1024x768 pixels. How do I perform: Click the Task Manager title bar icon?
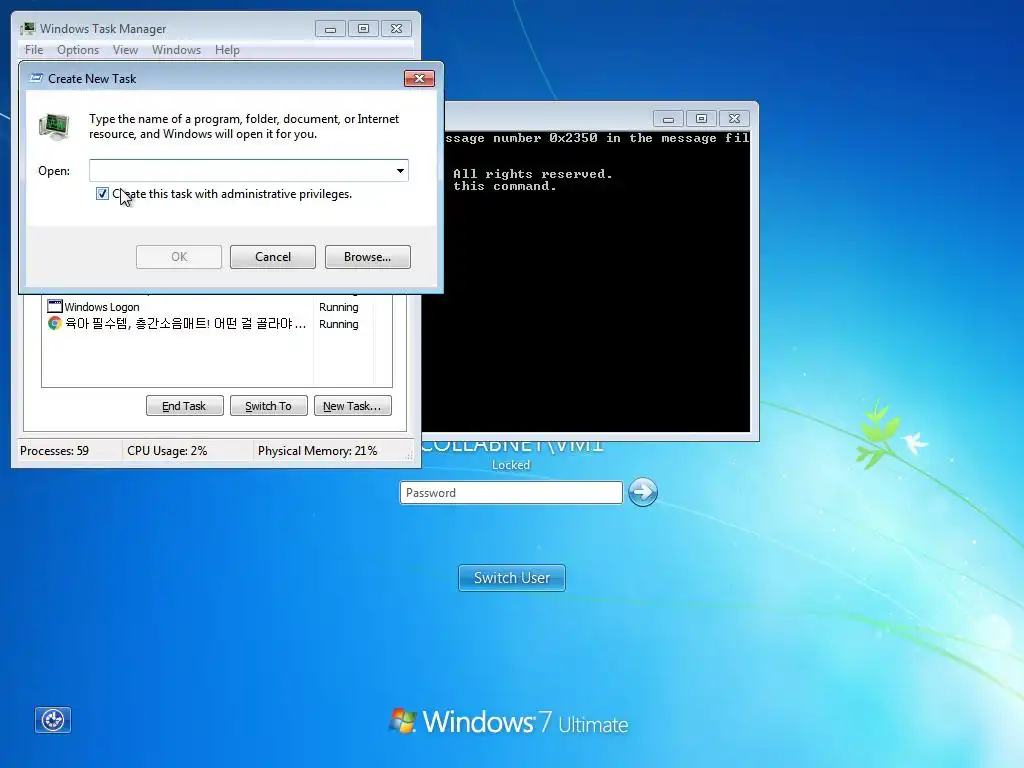(28, 29)
